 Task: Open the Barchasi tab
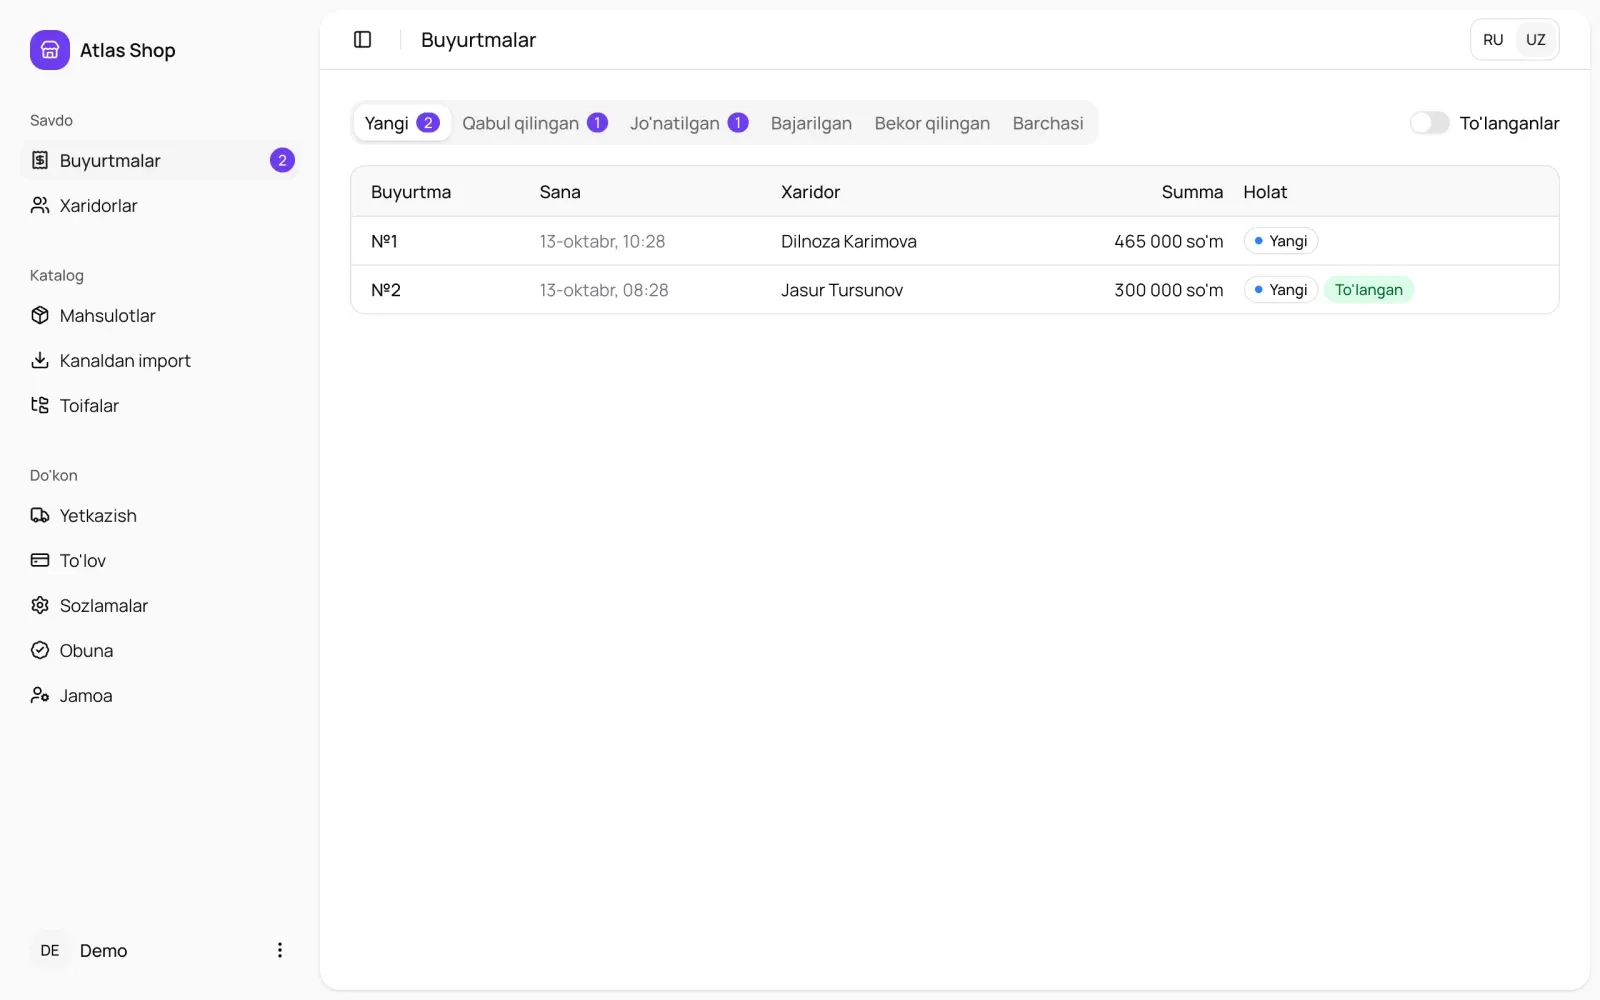(1048, 123)
